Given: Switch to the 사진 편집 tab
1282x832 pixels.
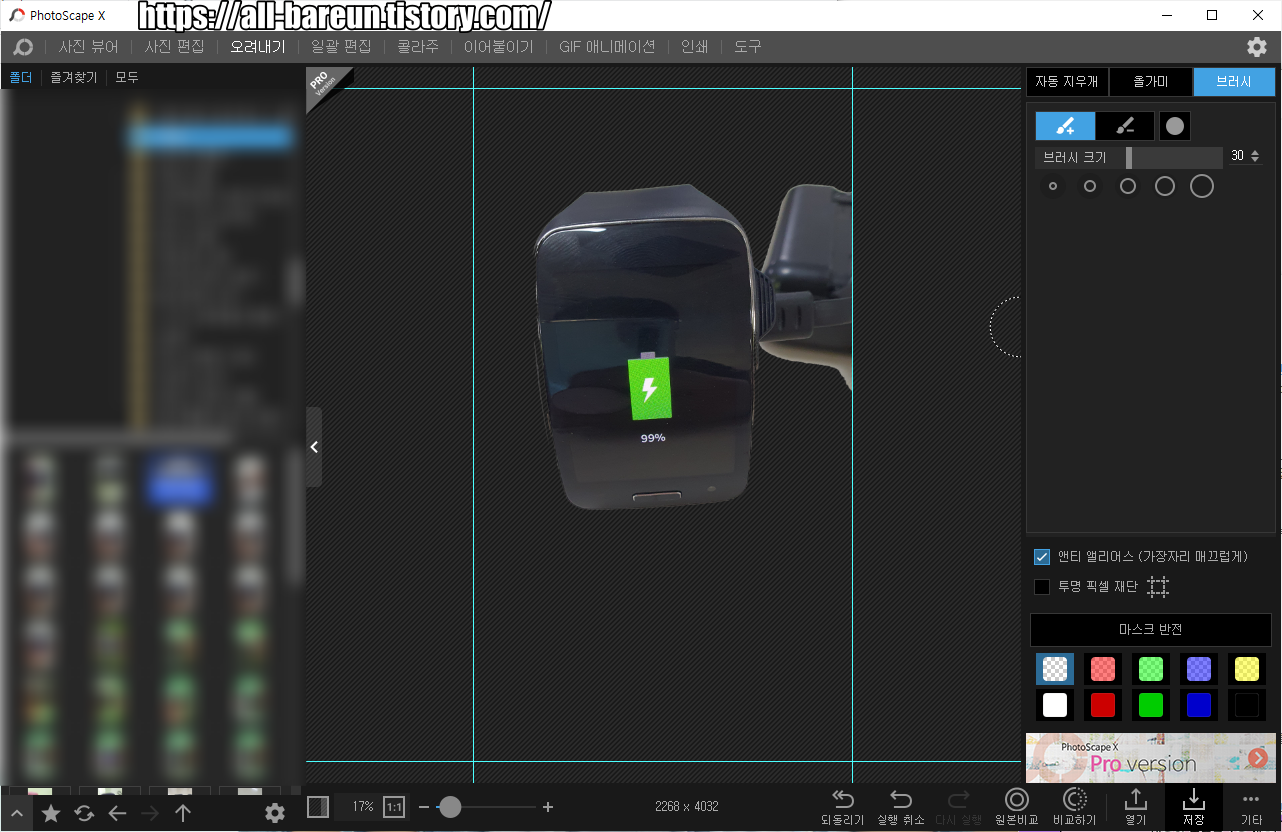Looking at the screenshot, I should [174, 47].
